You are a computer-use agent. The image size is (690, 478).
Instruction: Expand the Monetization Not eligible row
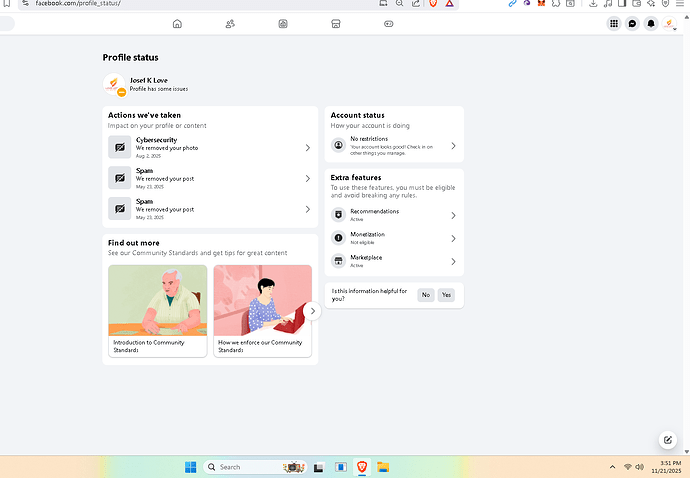(x=394, y=238)
